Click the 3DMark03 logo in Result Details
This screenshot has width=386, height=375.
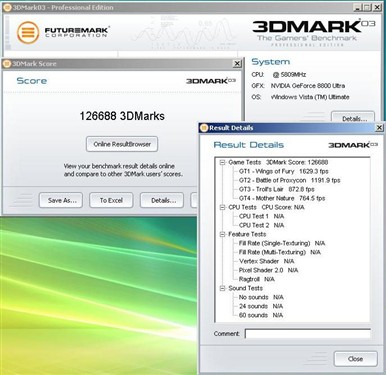click(x=353, y=145)
